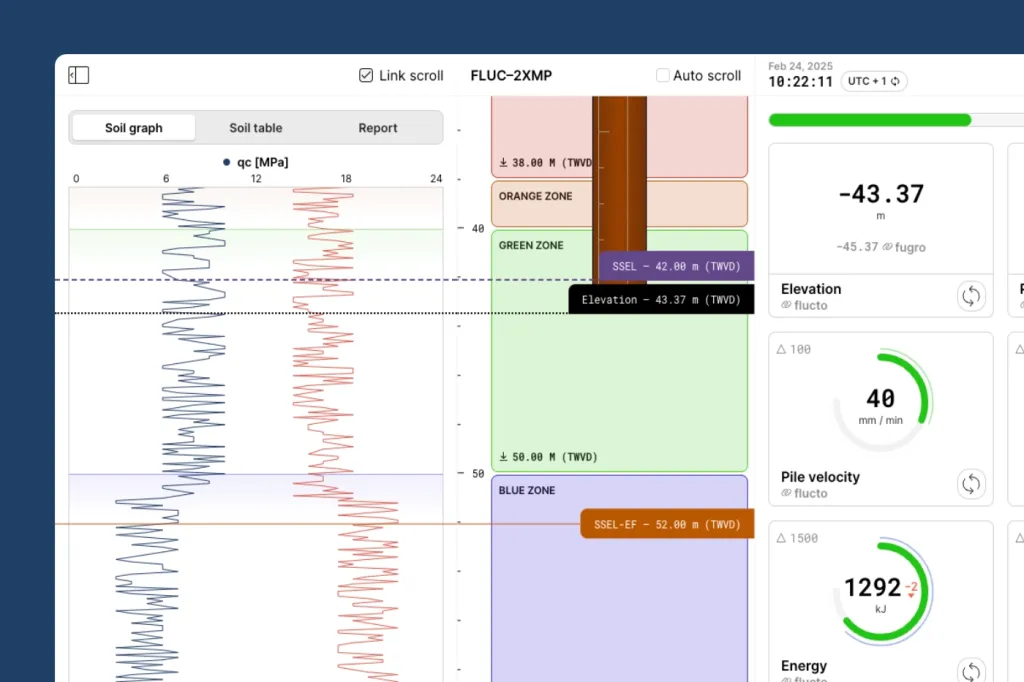
Task: Click refresh icon on Energy card
Action: 971,671
